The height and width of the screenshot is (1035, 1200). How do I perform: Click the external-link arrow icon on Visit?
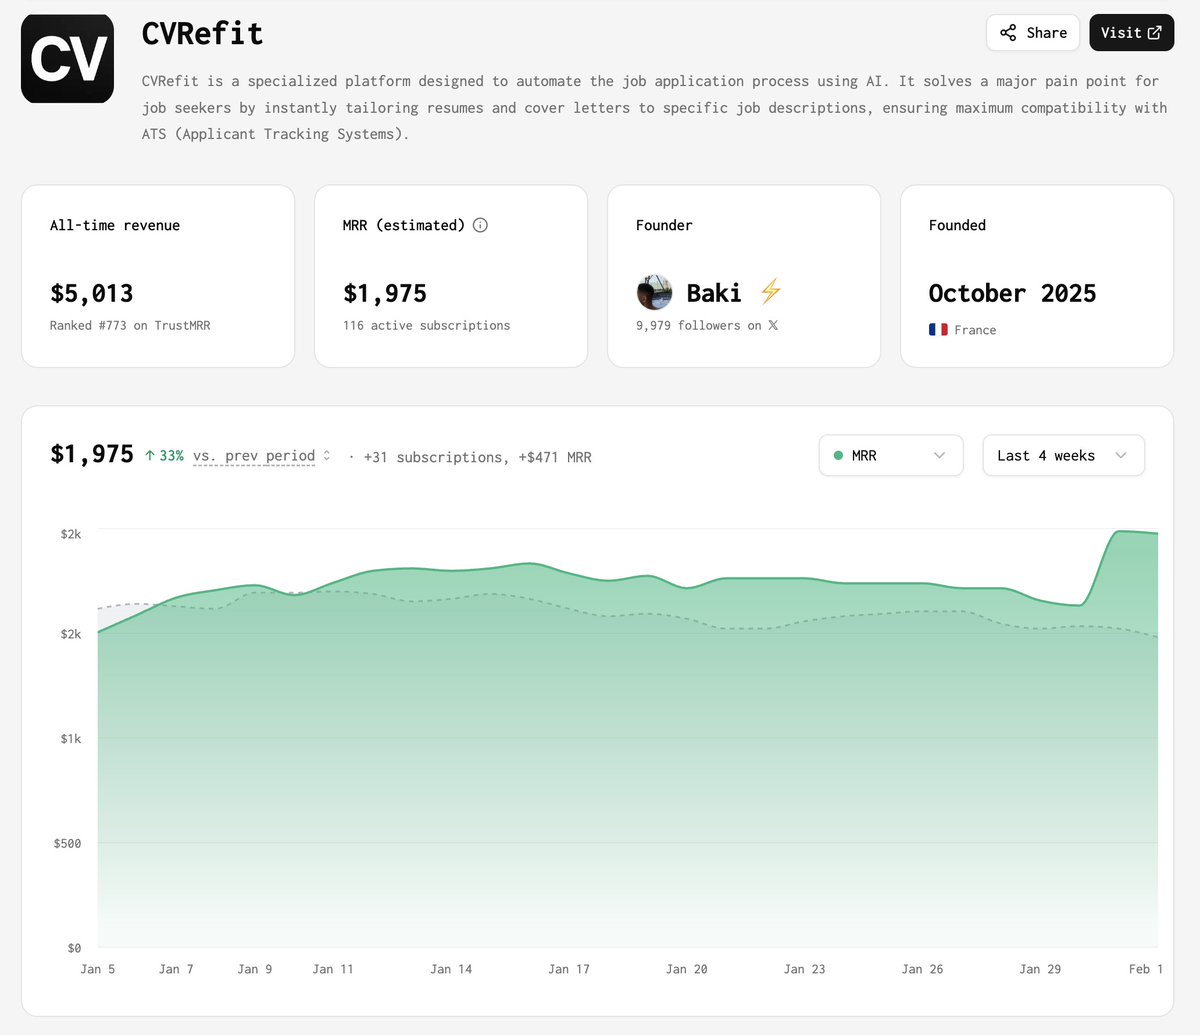pyautogui.click(x=1154, y=33)
